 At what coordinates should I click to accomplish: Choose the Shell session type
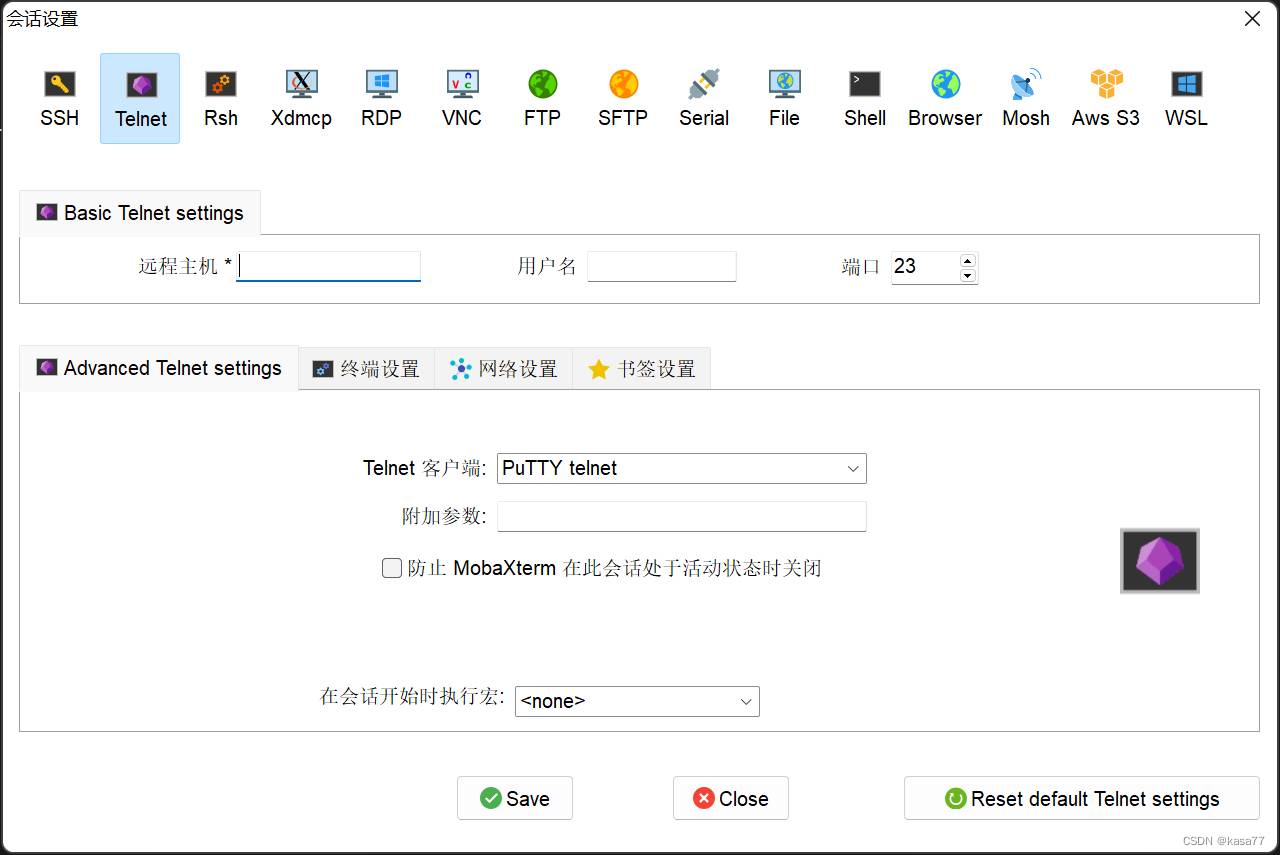(865, 99)
